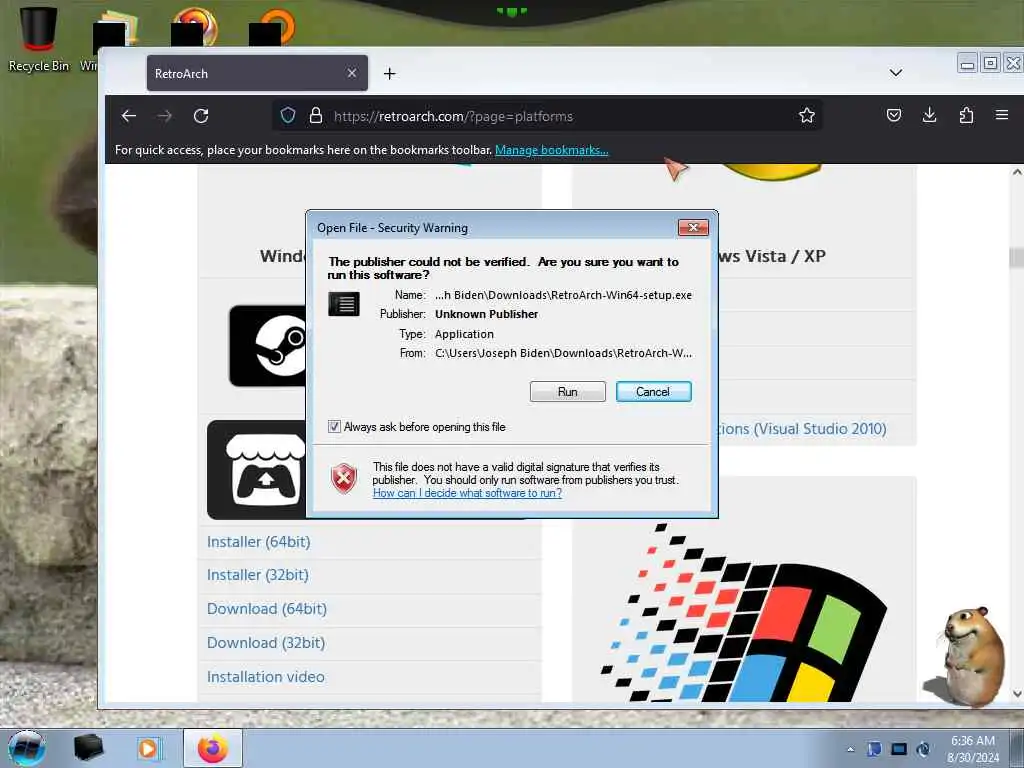Click the red shield warning icon in dialog
Image resolution: width=1024 pixels, height=768 pixels.
click(x=344, y=479)
